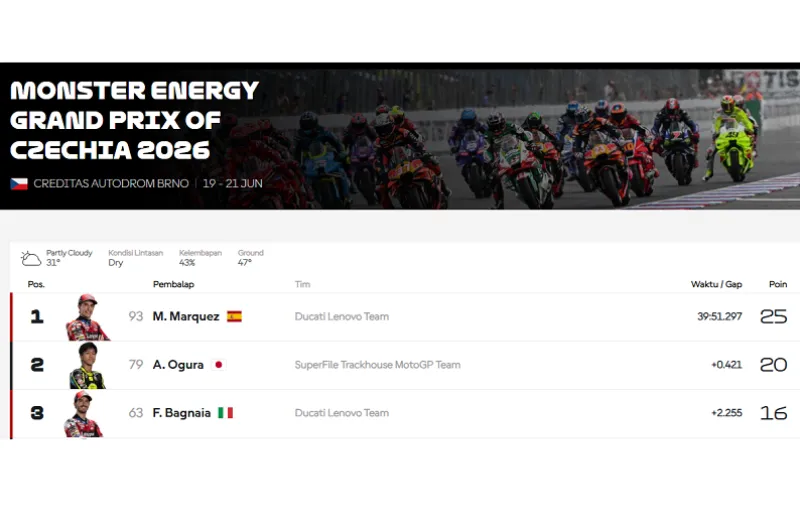Open A. Ogura rider portrait
Image resolution: width=800 pixels, height=528 pixels.
[x=87, y=365]
